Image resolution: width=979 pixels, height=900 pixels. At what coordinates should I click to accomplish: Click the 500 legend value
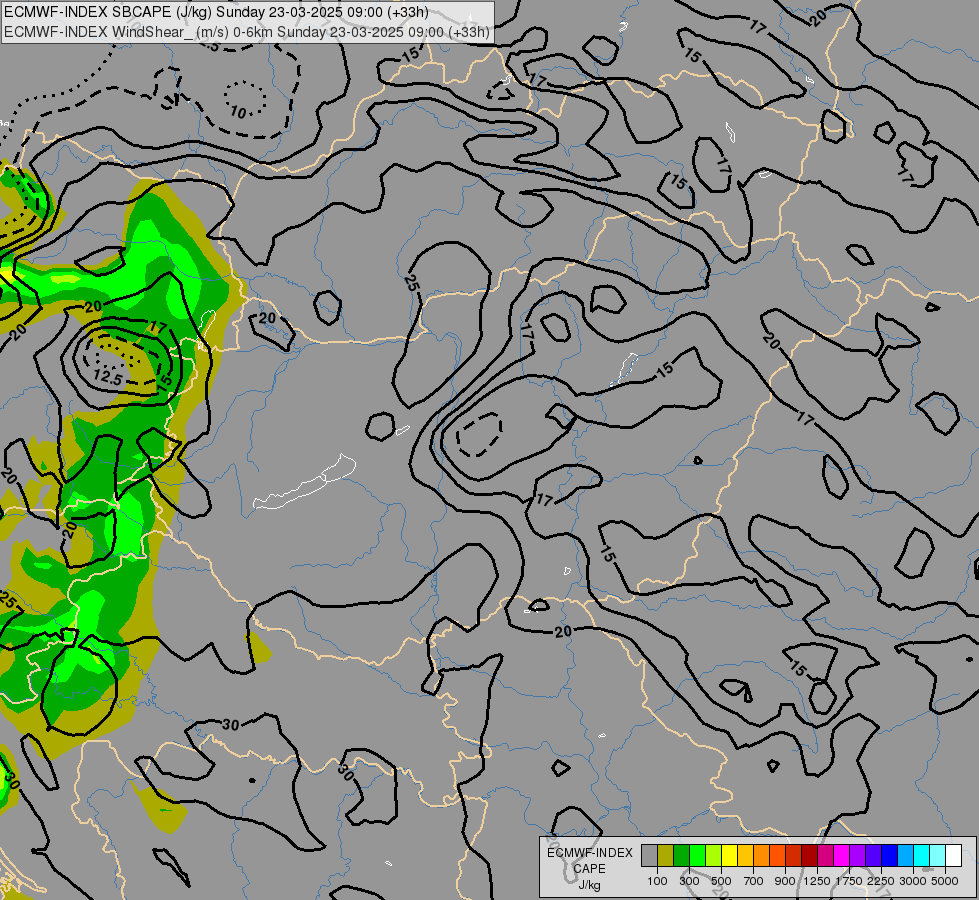point(721,881)
